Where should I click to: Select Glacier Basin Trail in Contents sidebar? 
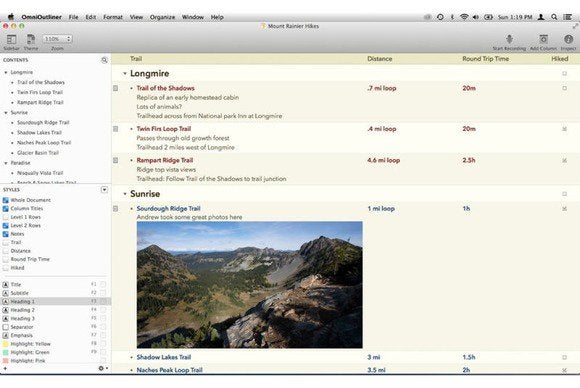38,153
